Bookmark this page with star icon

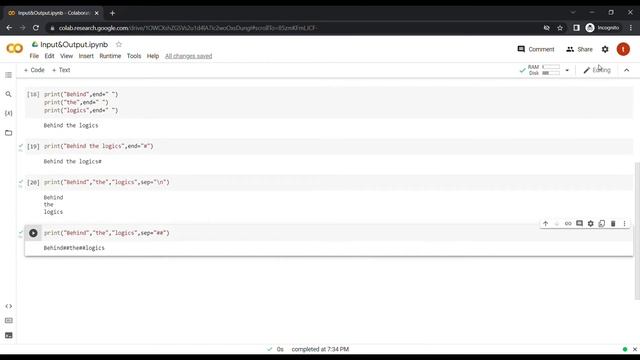pos(560,28)
